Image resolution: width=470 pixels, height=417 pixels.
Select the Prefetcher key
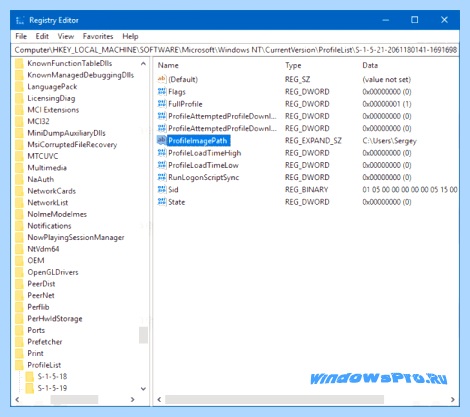[x=45, y=342]
